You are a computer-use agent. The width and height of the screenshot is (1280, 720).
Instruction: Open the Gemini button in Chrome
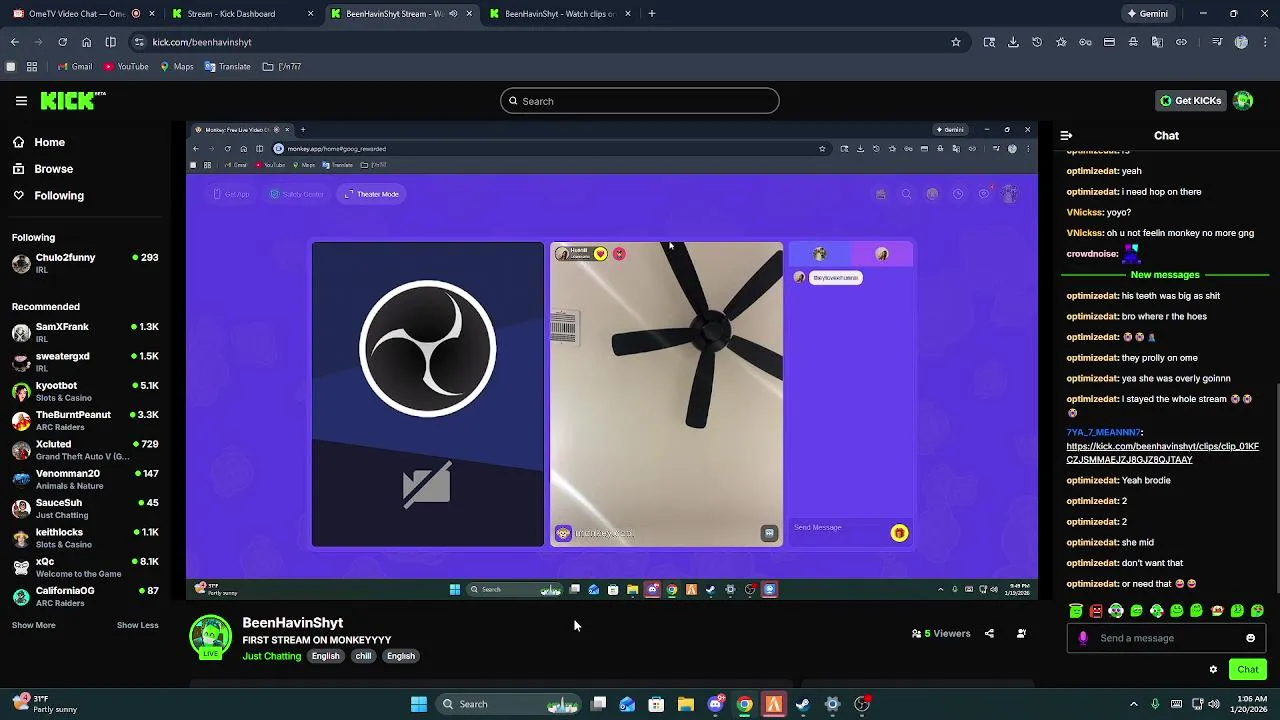click(1147, 14)
